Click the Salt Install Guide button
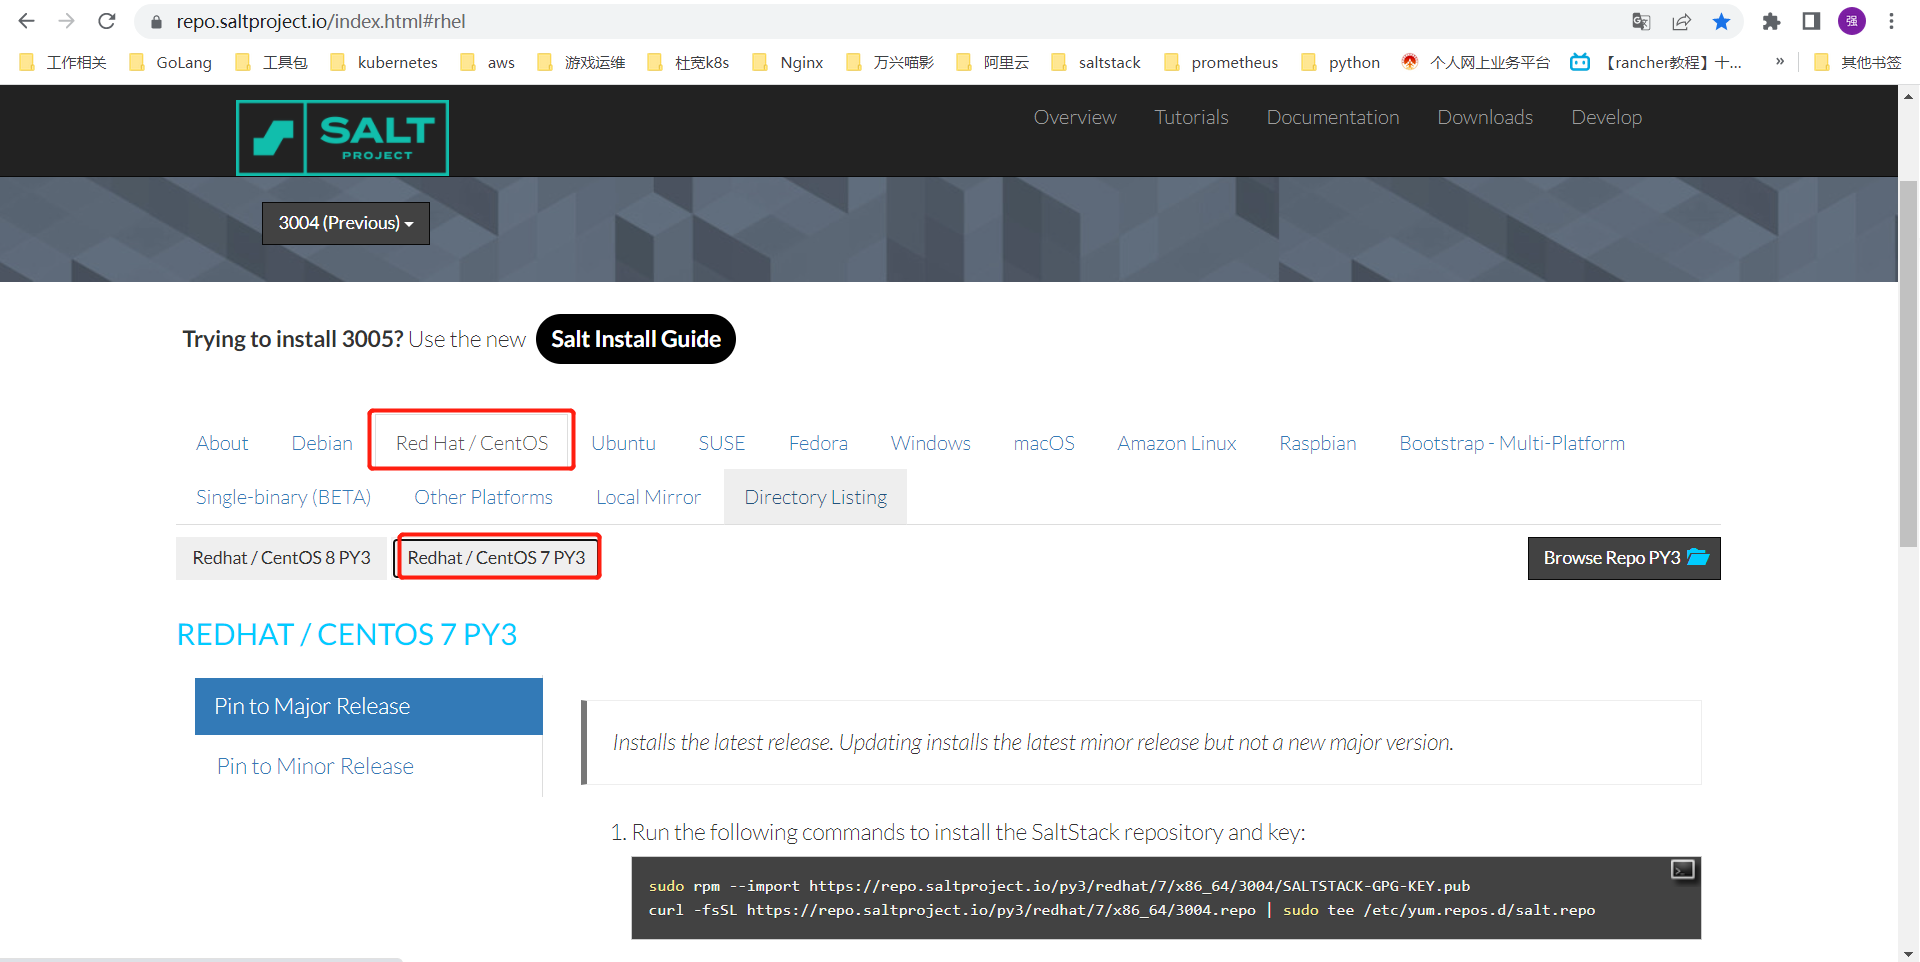1920x962 pixels. click(636, 339)
